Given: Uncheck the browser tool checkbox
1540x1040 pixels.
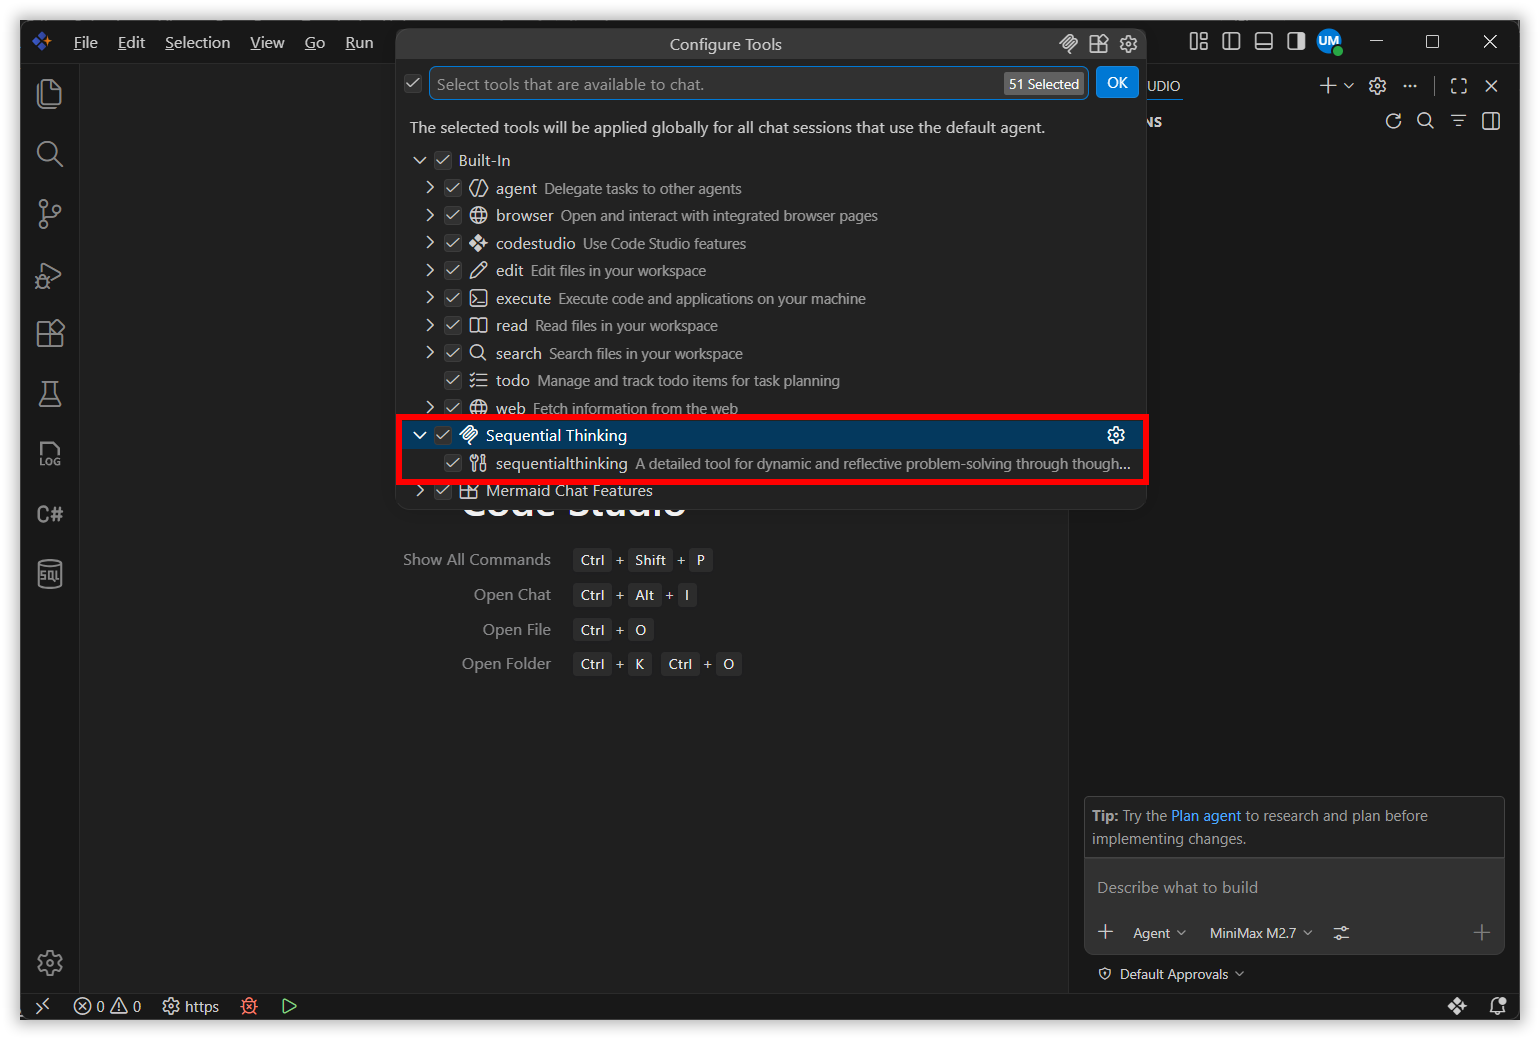Looking at the screenshot, I should (453, 215).
